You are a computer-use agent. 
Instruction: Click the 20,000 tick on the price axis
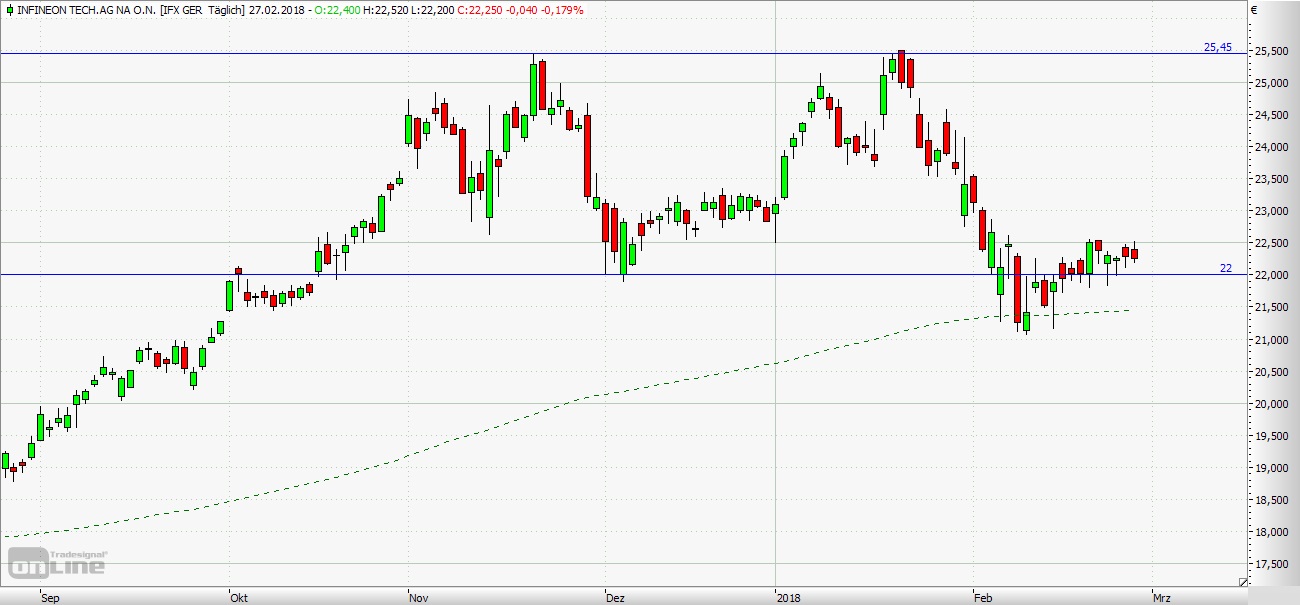1274,404
